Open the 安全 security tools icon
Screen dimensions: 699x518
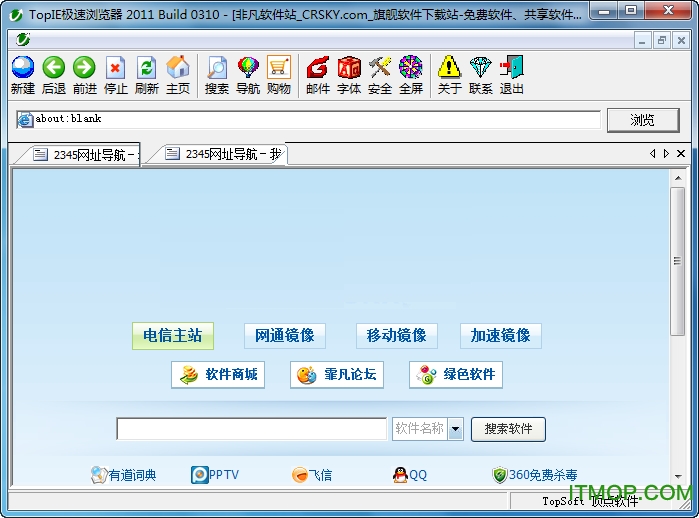tap(380, 74)
